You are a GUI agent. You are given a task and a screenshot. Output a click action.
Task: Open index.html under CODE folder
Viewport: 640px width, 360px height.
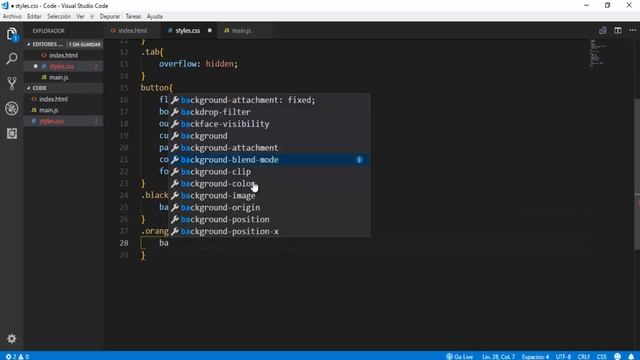point(63,99)
